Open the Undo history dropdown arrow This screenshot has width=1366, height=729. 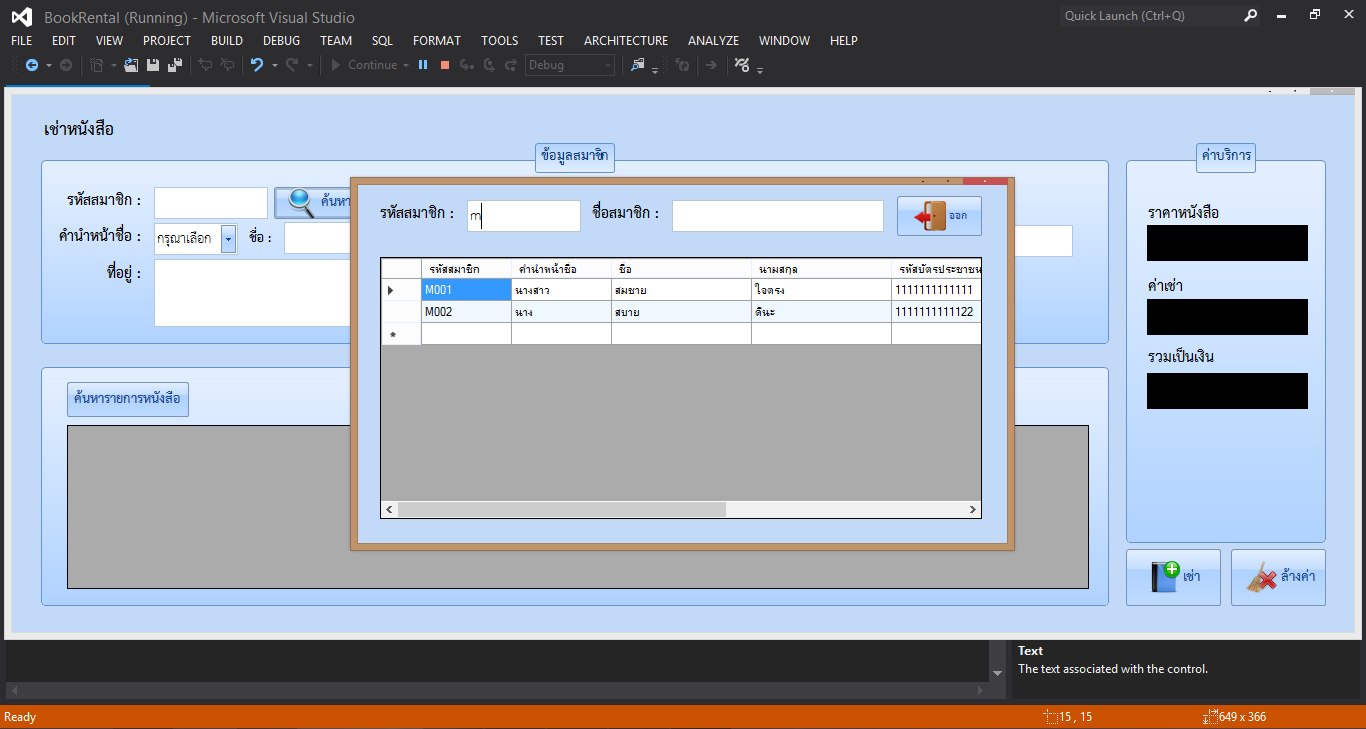point(274,65)
